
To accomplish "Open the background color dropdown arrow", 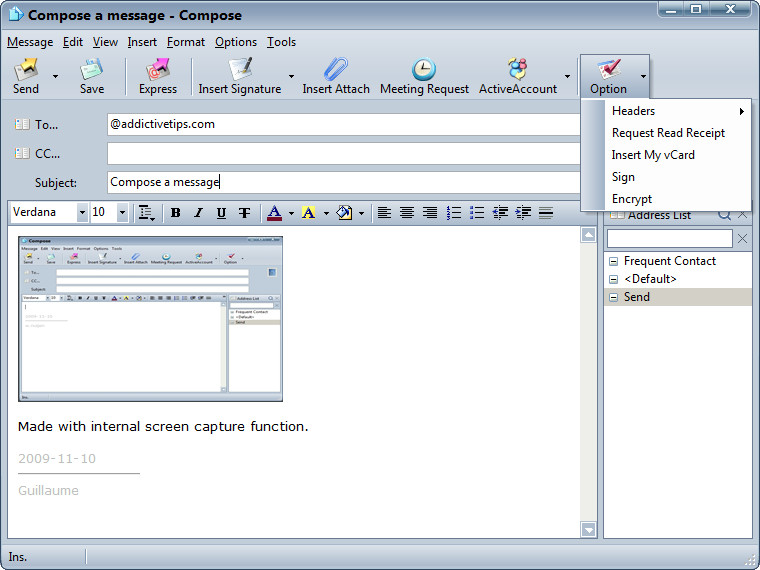I will [362, 213].
